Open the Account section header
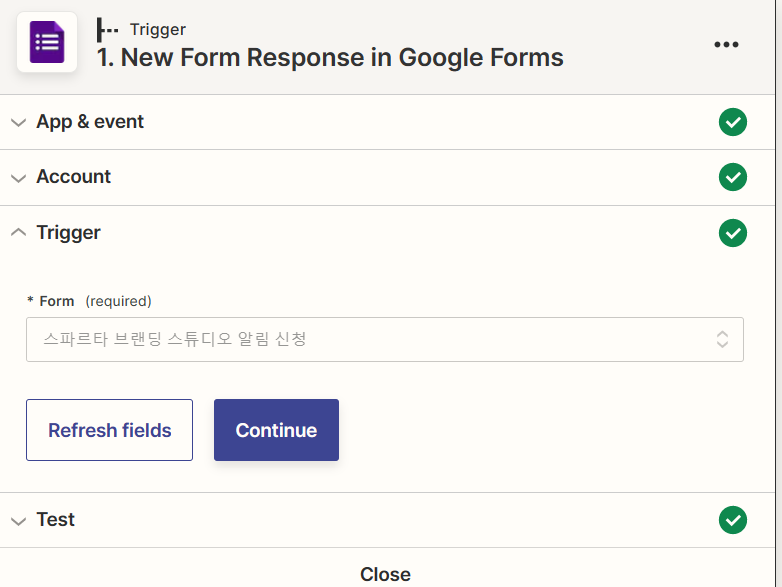 click(388, 177)
